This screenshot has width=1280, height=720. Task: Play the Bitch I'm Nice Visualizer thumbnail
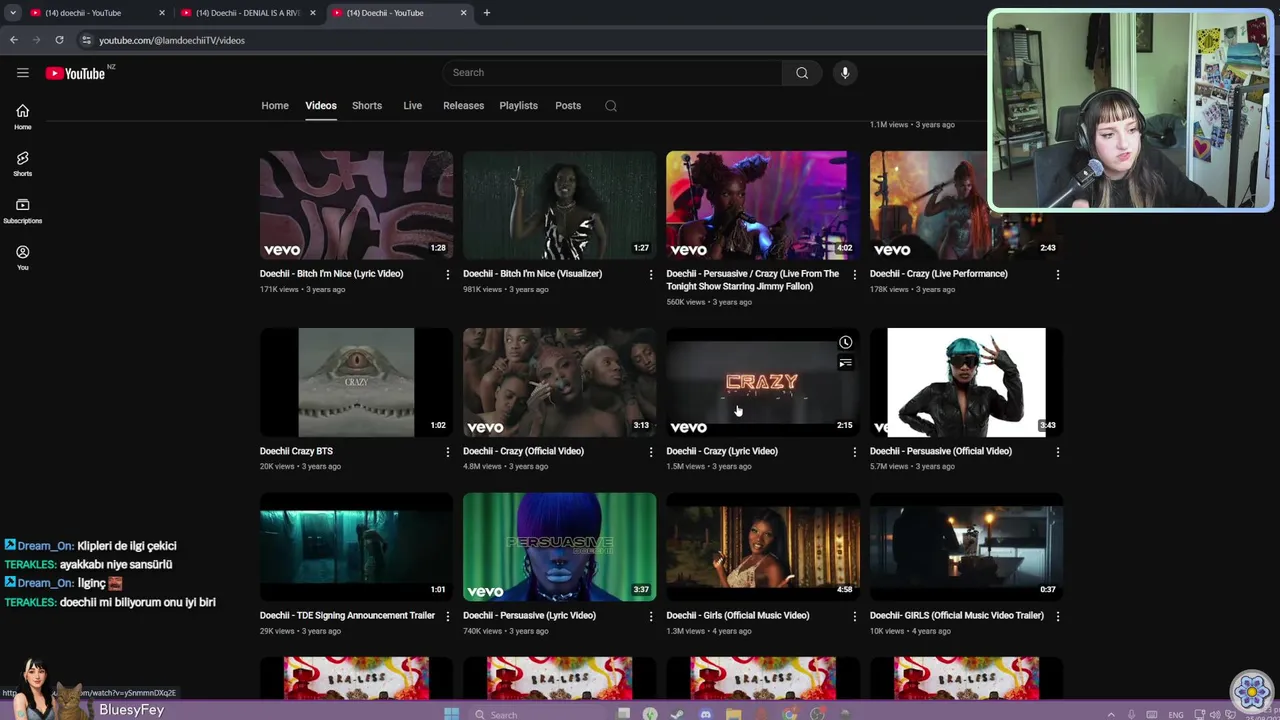pos(559,205)
